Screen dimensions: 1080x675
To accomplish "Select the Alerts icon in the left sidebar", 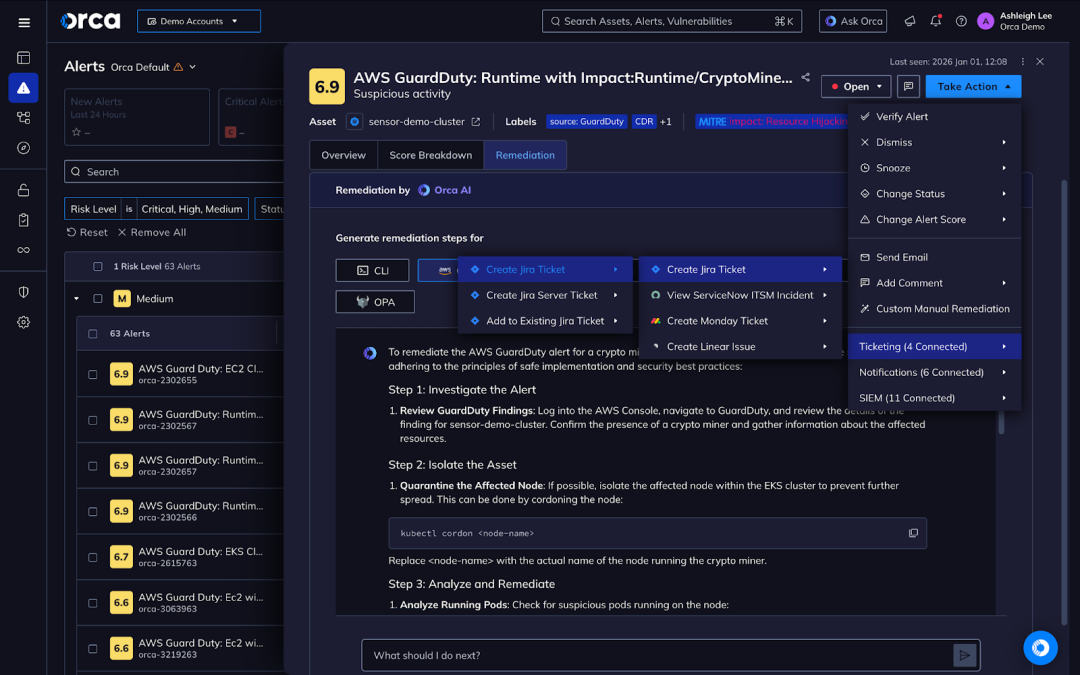I will [22, 86].
